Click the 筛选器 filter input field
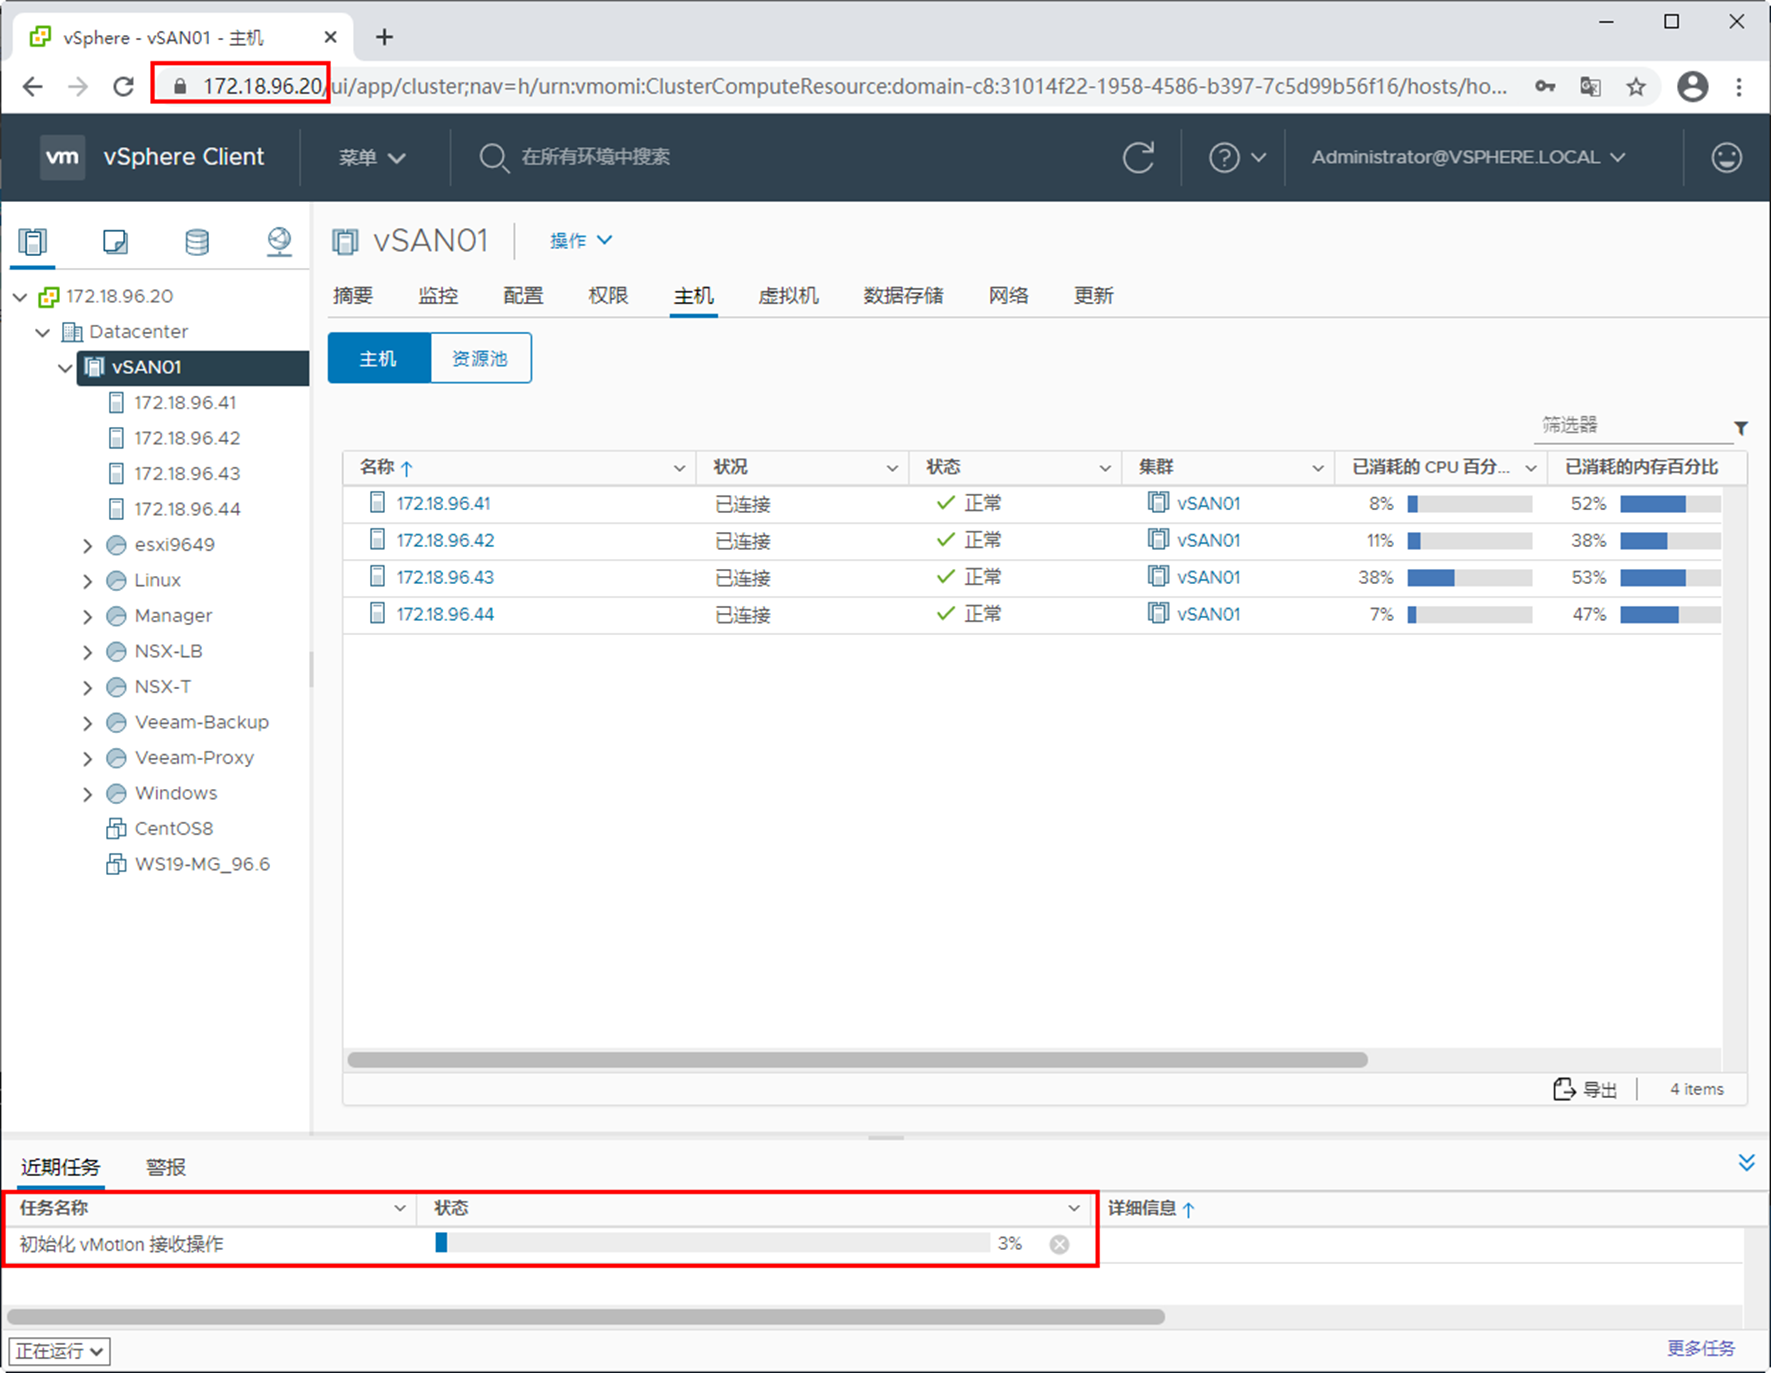 pyautogui.click(x=1632, y=425)
